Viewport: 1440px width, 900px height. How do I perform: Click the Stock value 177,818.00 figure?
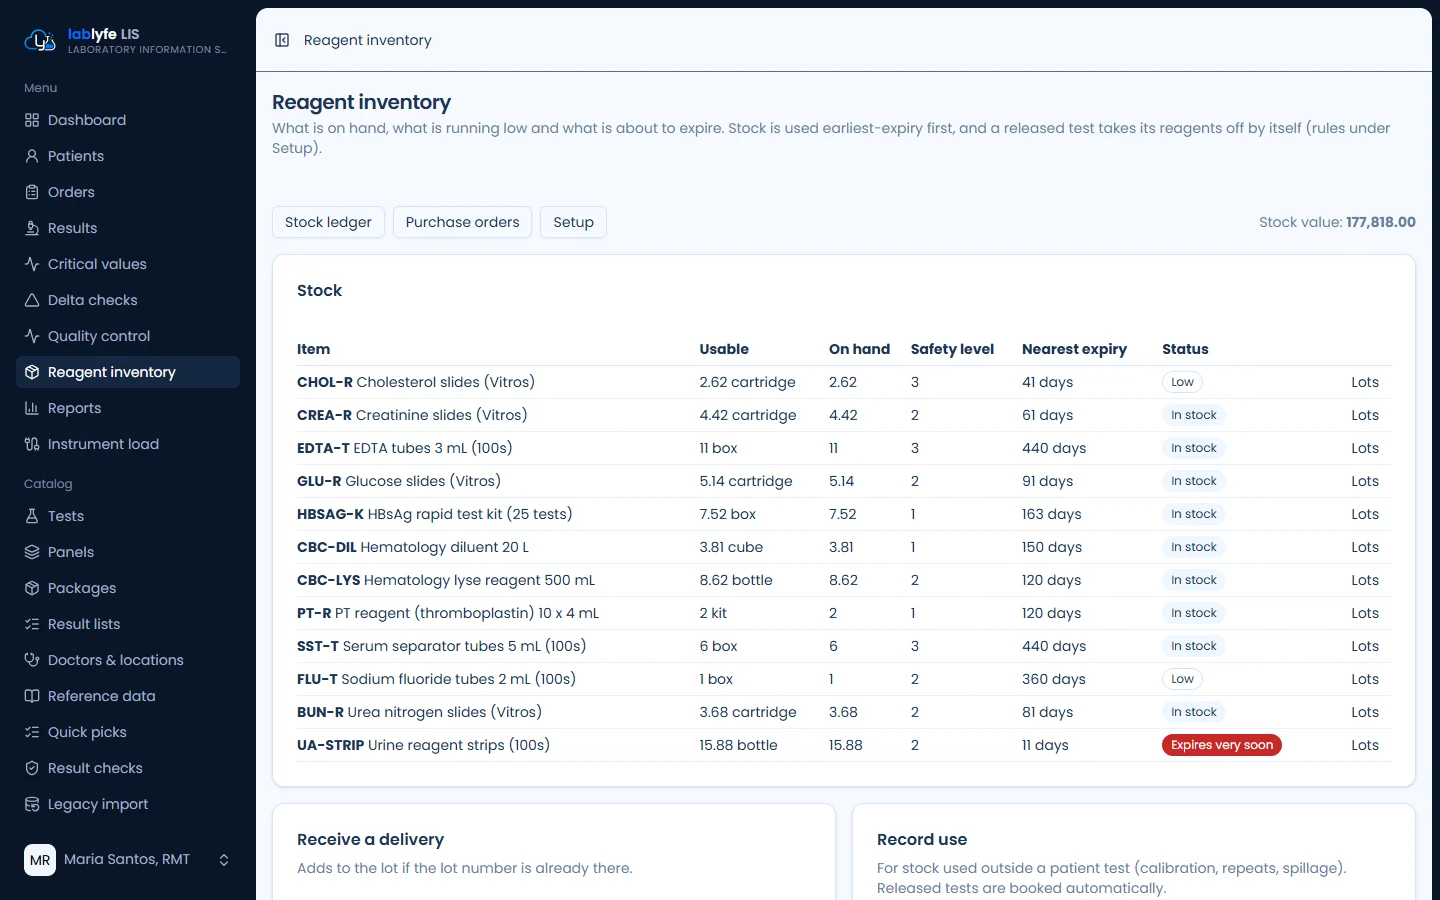pyautogui.click(x=1381, y=222)
